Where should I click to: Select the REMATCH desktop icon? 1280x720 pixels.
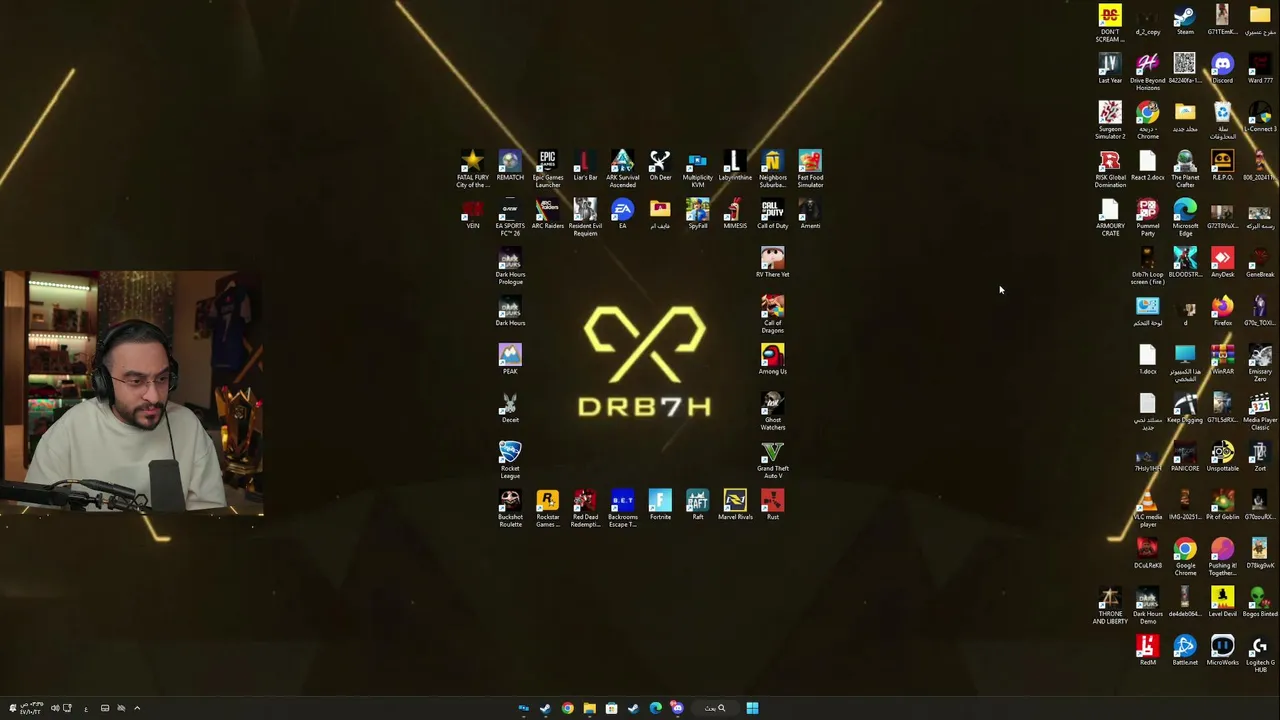click(510, 166)
